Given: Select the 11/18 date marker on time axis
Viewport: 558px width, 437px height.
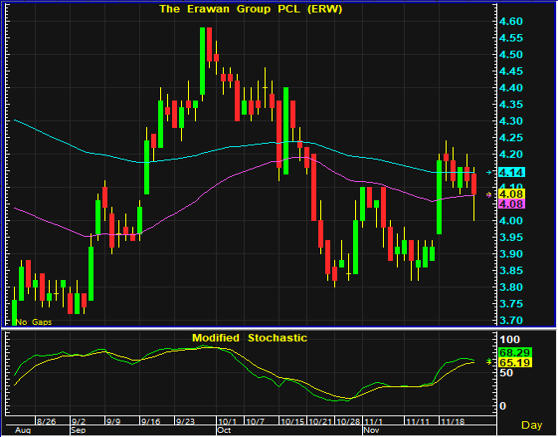Looking at the screenshot, I should click(x=453, y=422).
